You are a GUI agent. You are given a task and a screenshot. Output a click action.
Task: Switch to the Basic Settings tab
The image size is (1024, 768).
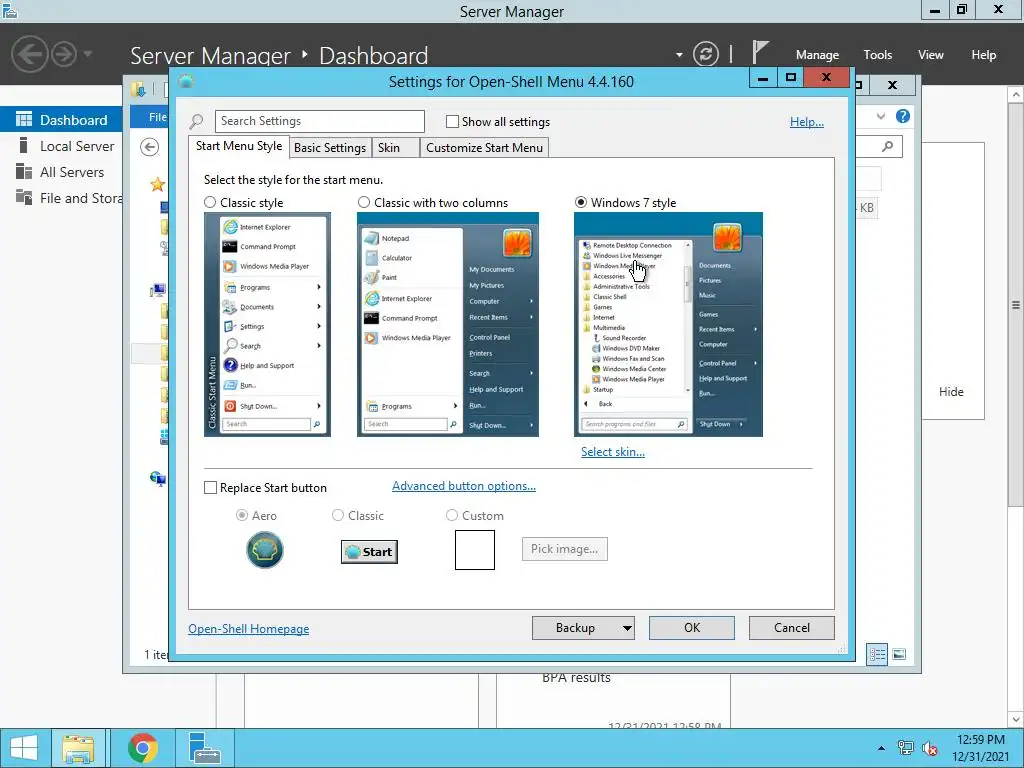(330, 148)
